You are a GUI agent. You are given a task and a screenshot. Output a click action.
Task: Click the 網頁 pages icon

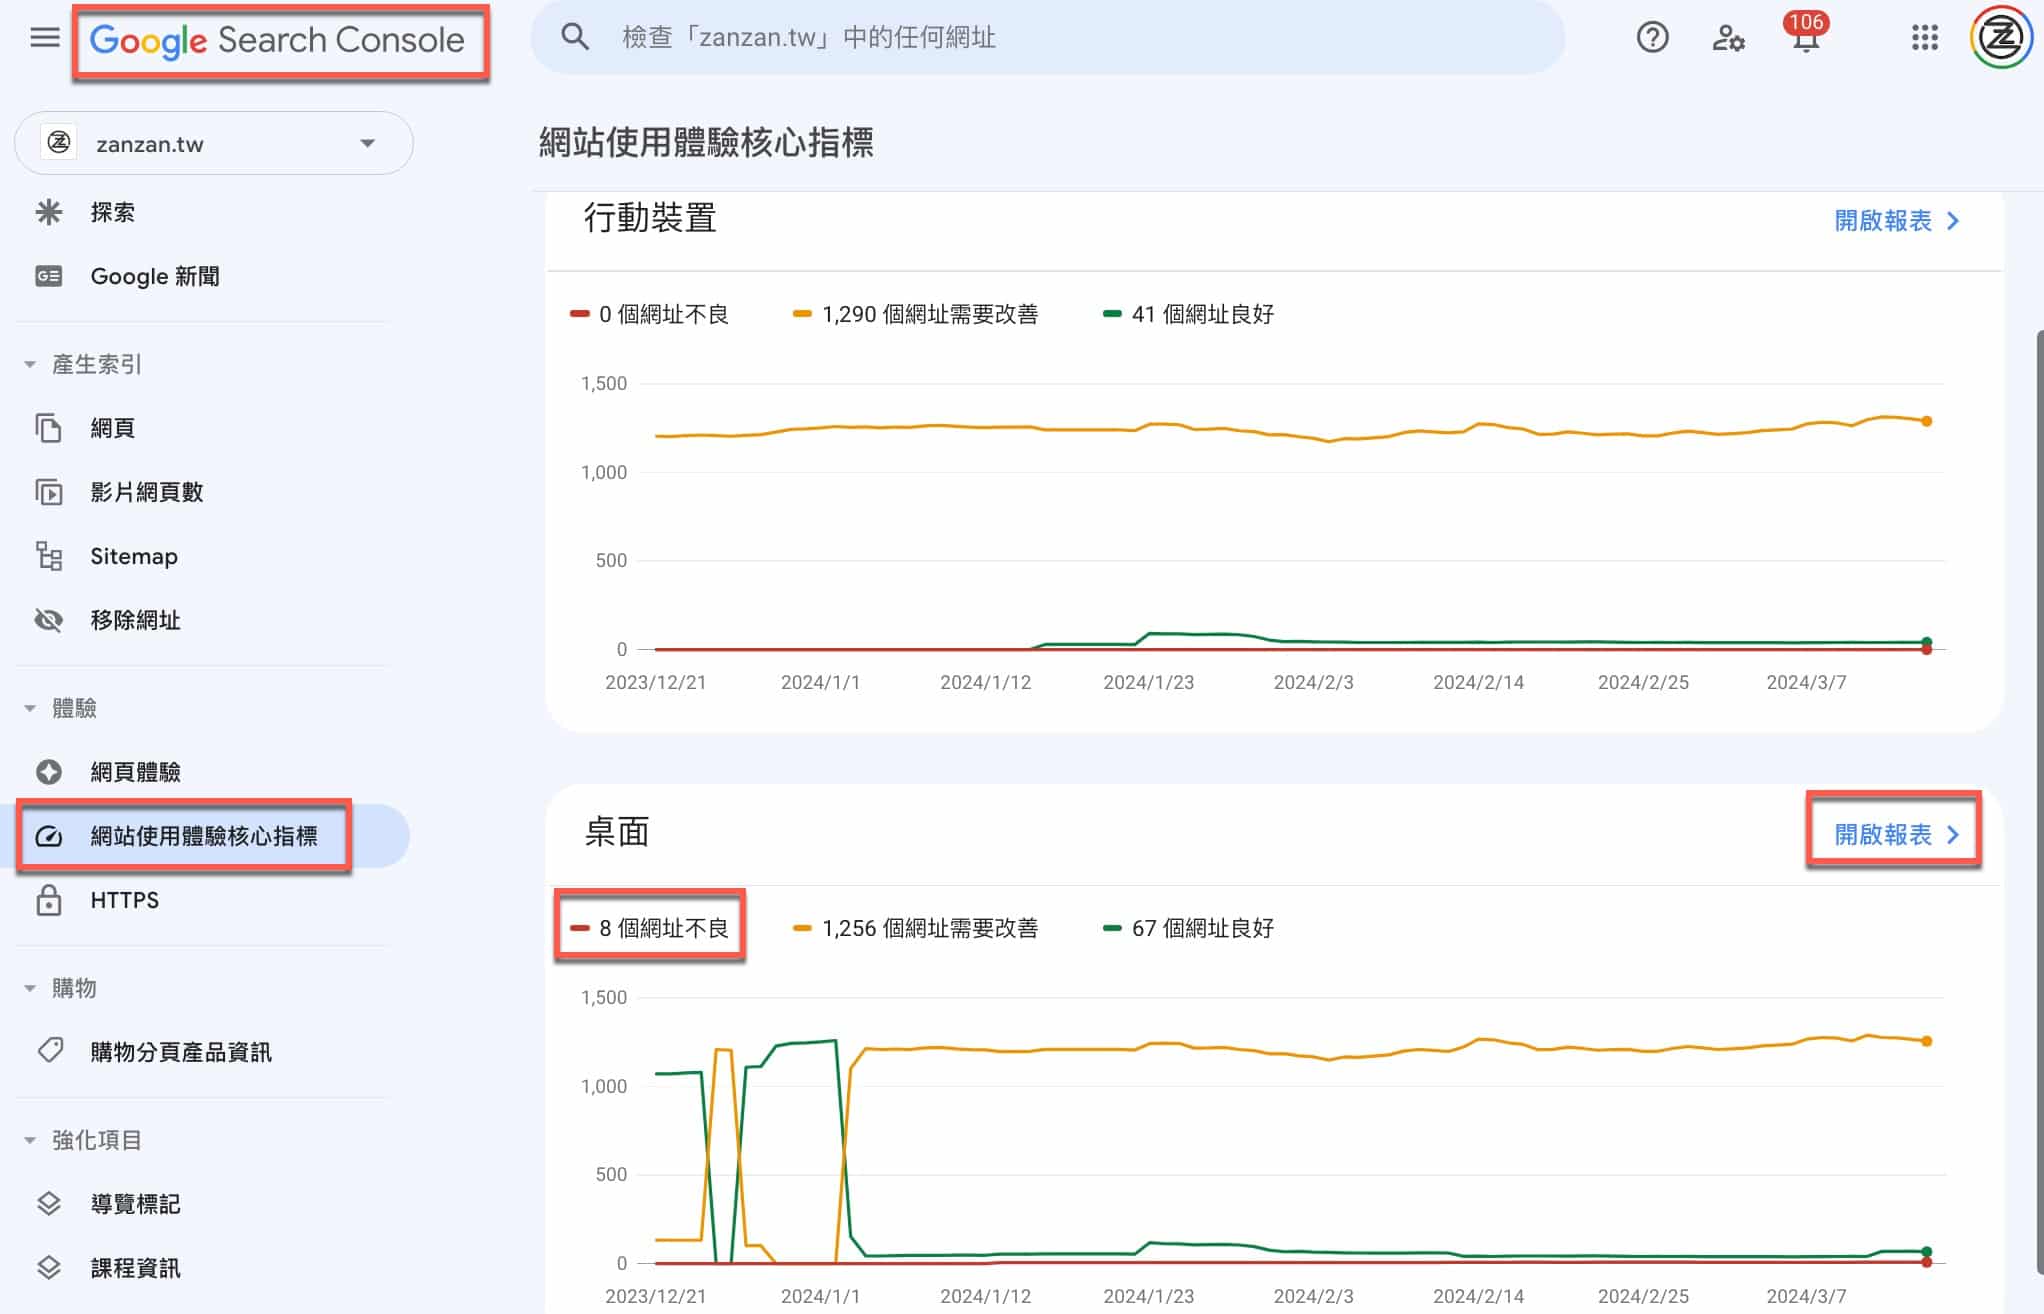tap(49, 428)
